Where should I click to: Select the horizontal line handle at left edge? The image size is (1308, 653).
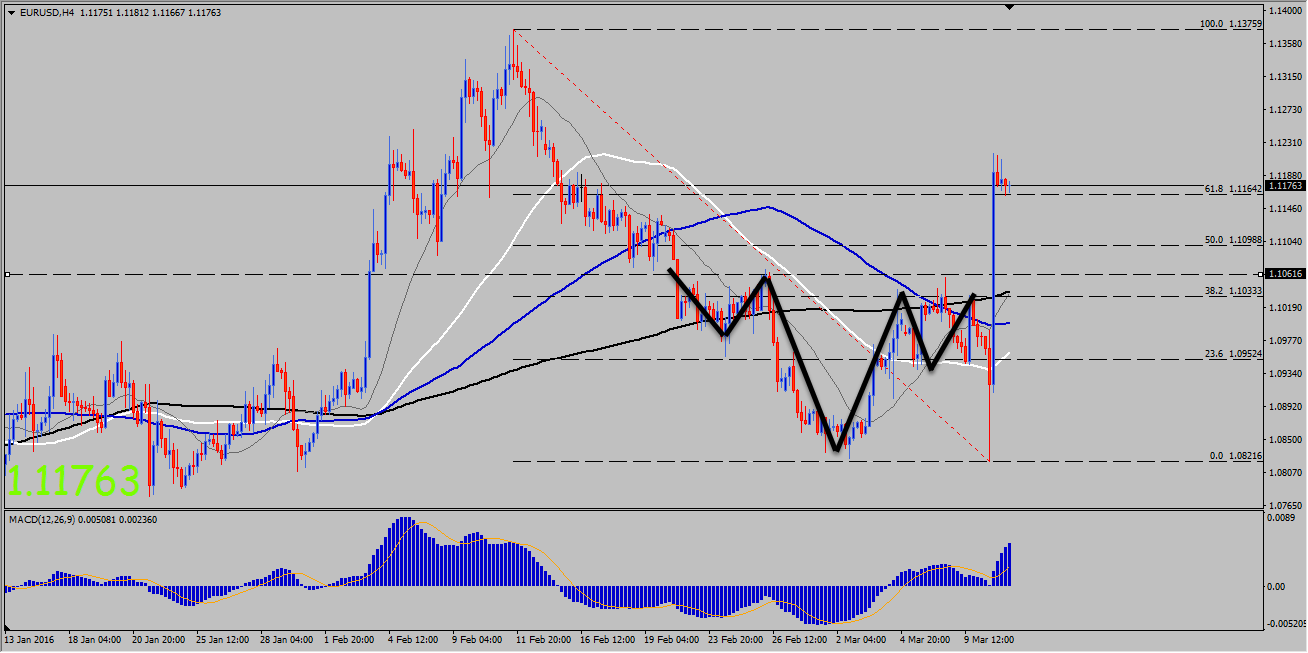tap(7, 274)
